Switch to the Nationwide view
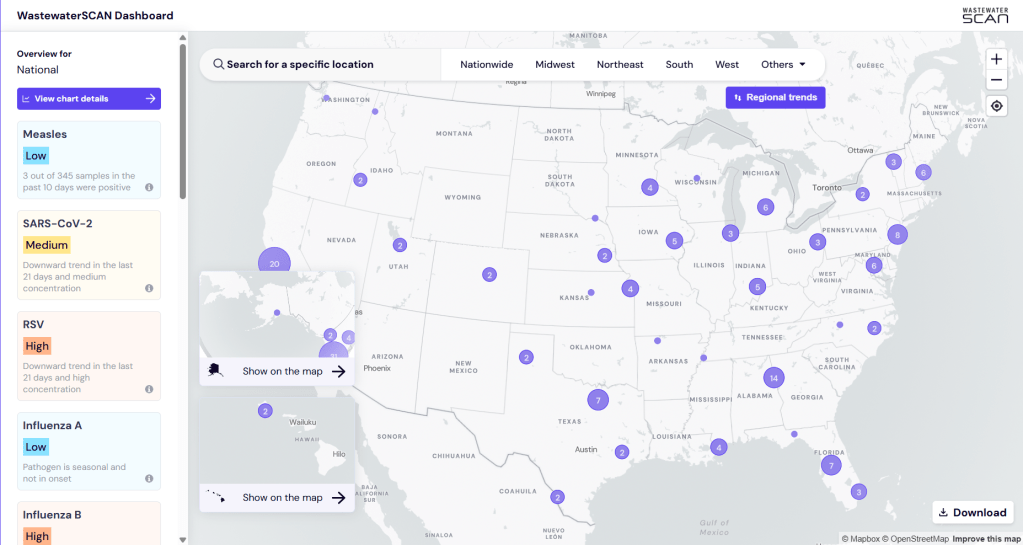This screenshot has width=1023, height=545. coord(486,65)
